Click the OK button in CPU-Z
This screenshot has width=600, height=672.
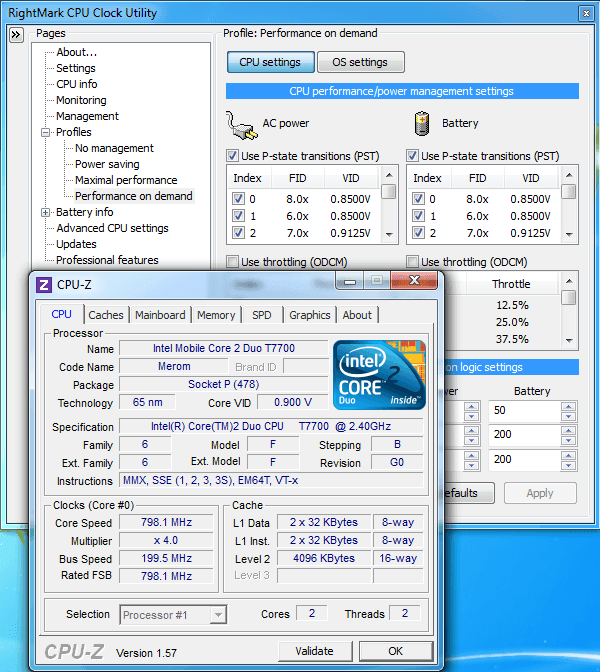click(396, 651)
